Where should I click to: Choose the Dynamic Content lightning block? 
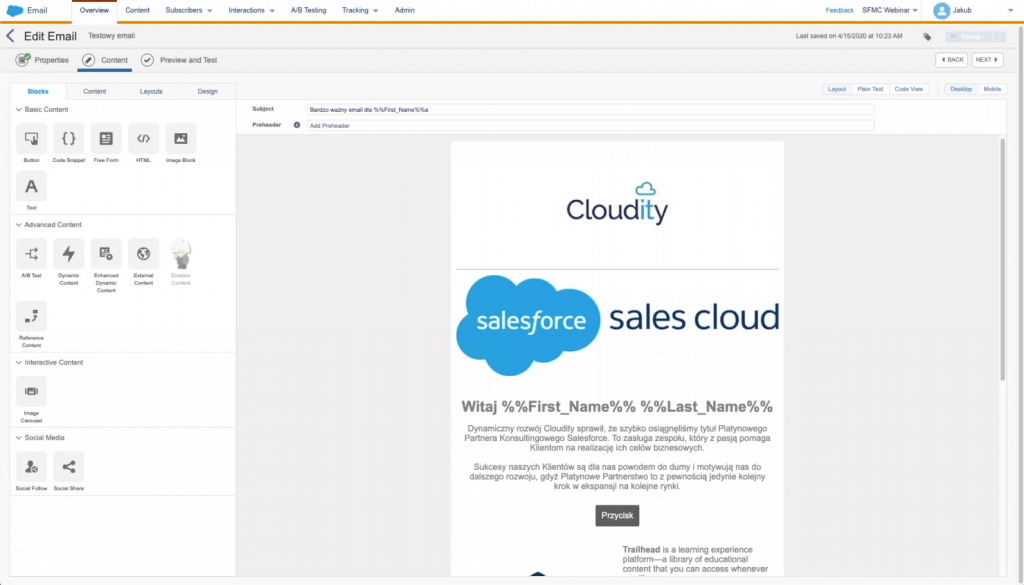coord(69,254)
